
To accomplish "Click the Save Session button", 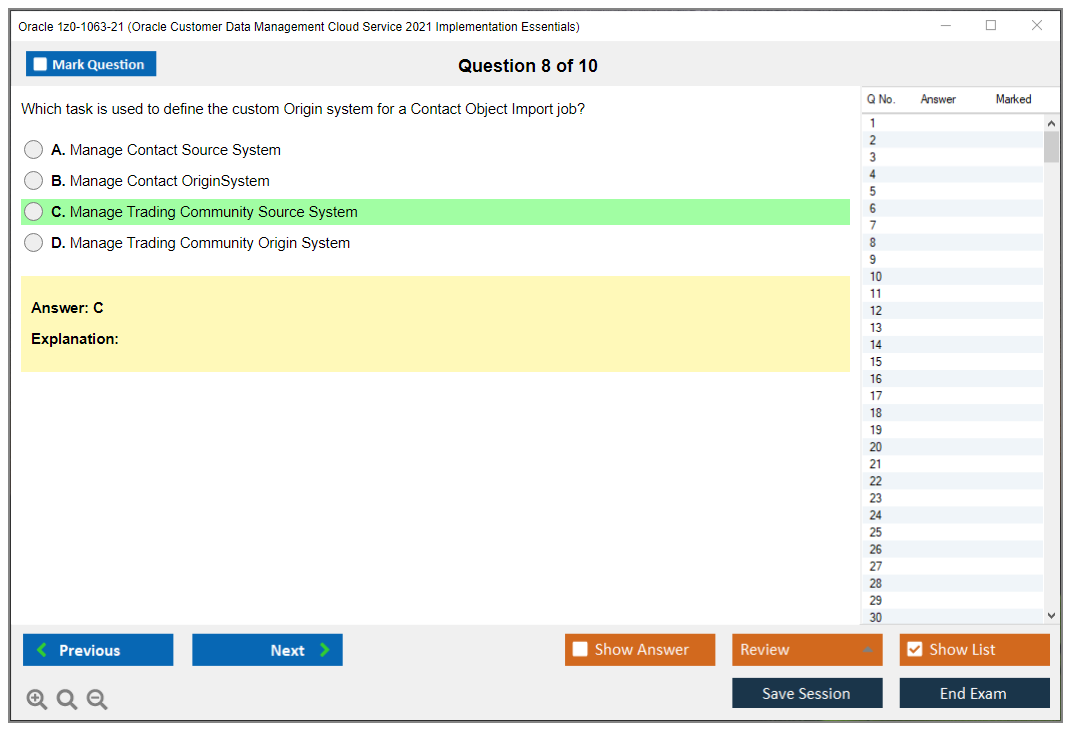I will click(x=807, y=692).
